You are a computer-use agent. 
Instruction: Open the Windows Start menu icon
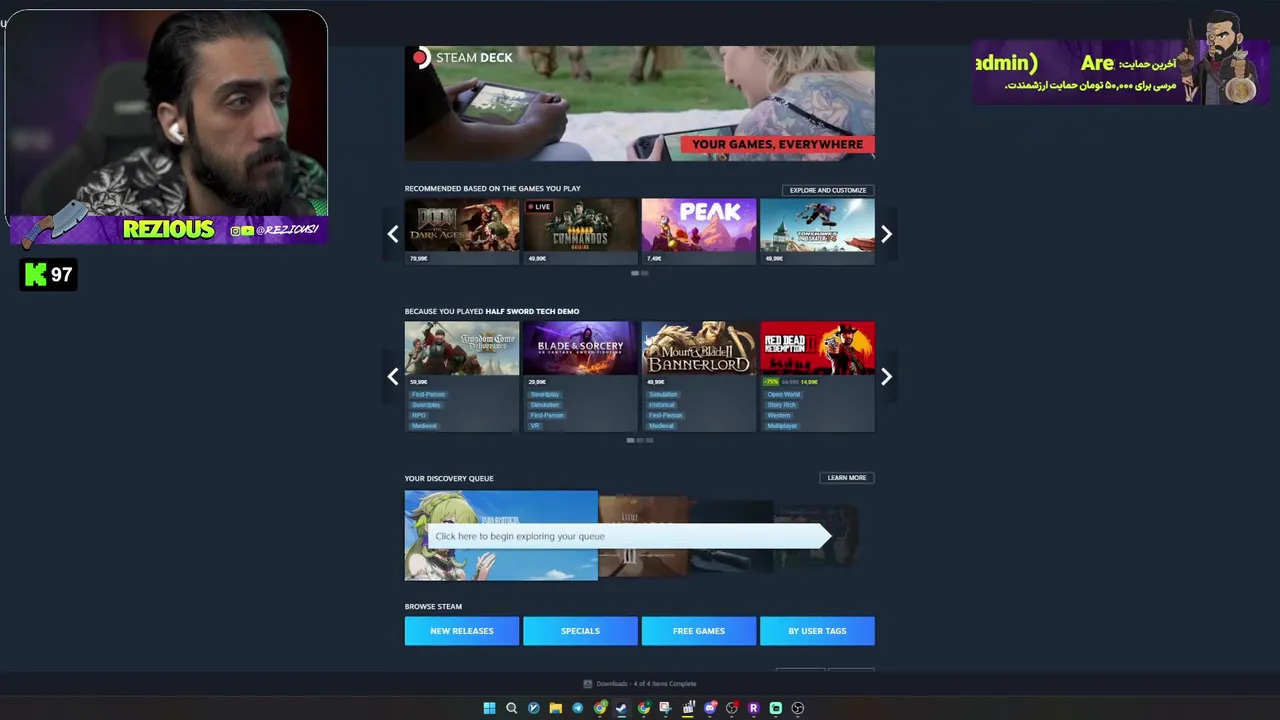tap(489, 708)
